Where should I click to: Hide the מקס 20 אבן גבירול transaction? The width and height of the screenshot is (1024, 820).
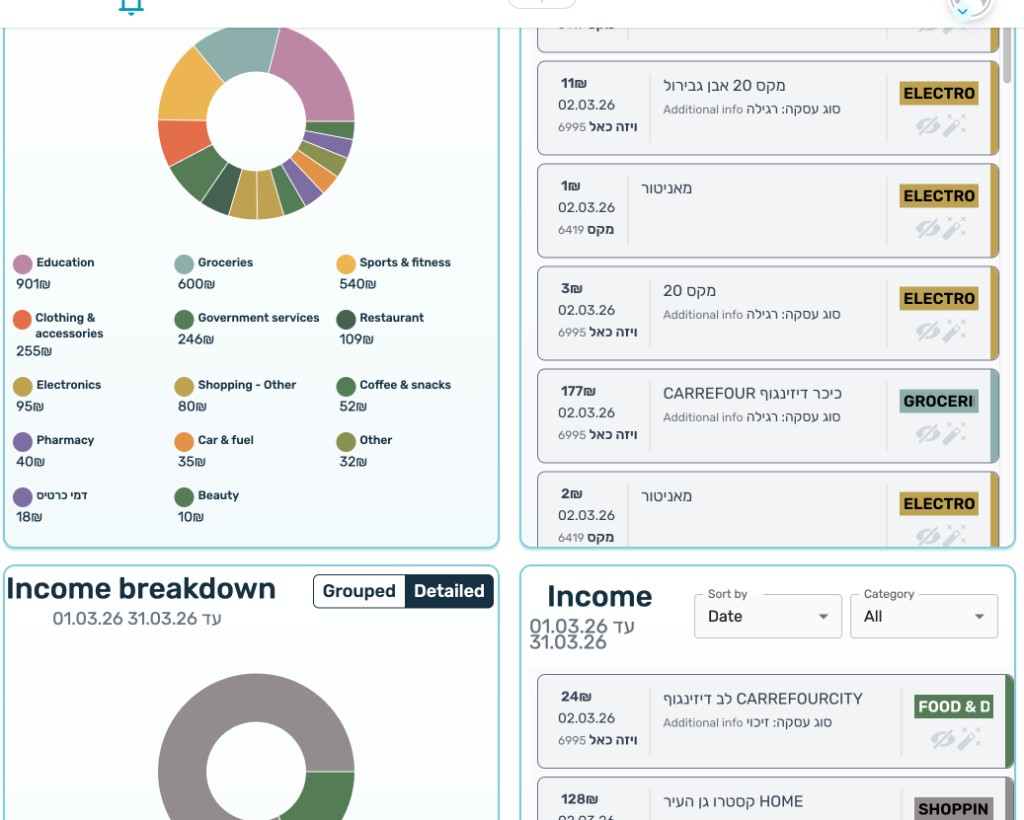[x=928, y=126]
